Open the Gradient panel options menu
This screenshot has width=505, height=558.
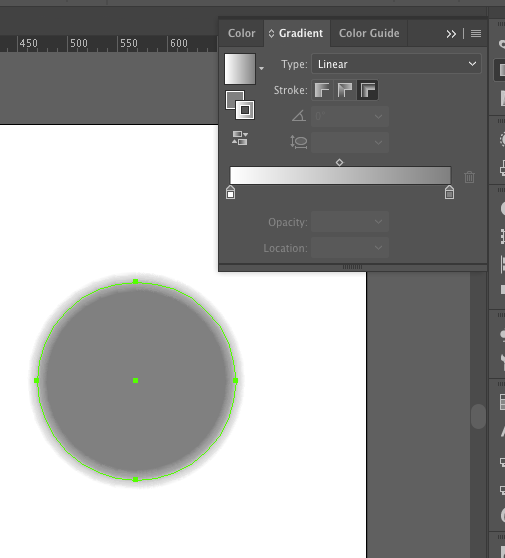(x=476, y=33)
